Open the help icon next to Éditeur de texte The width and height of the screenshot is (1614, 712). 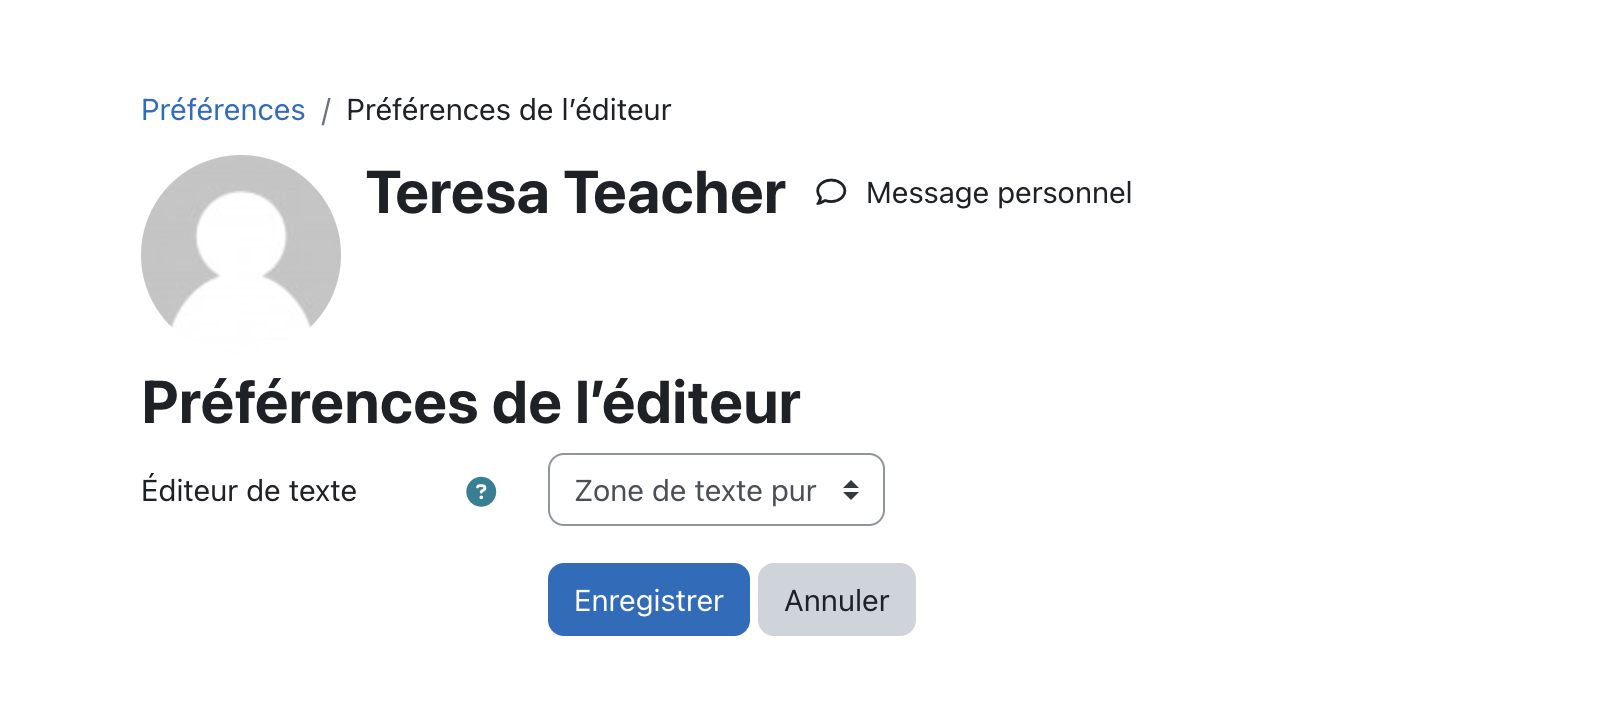481,491
